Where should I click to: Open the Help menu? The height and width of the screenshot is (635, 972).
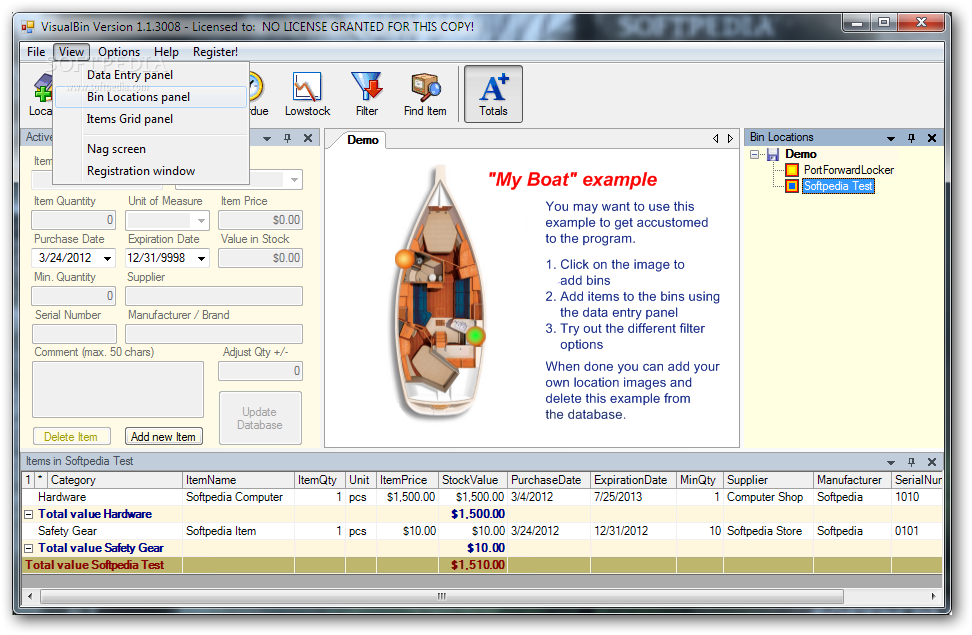click(x=166, y=52)
